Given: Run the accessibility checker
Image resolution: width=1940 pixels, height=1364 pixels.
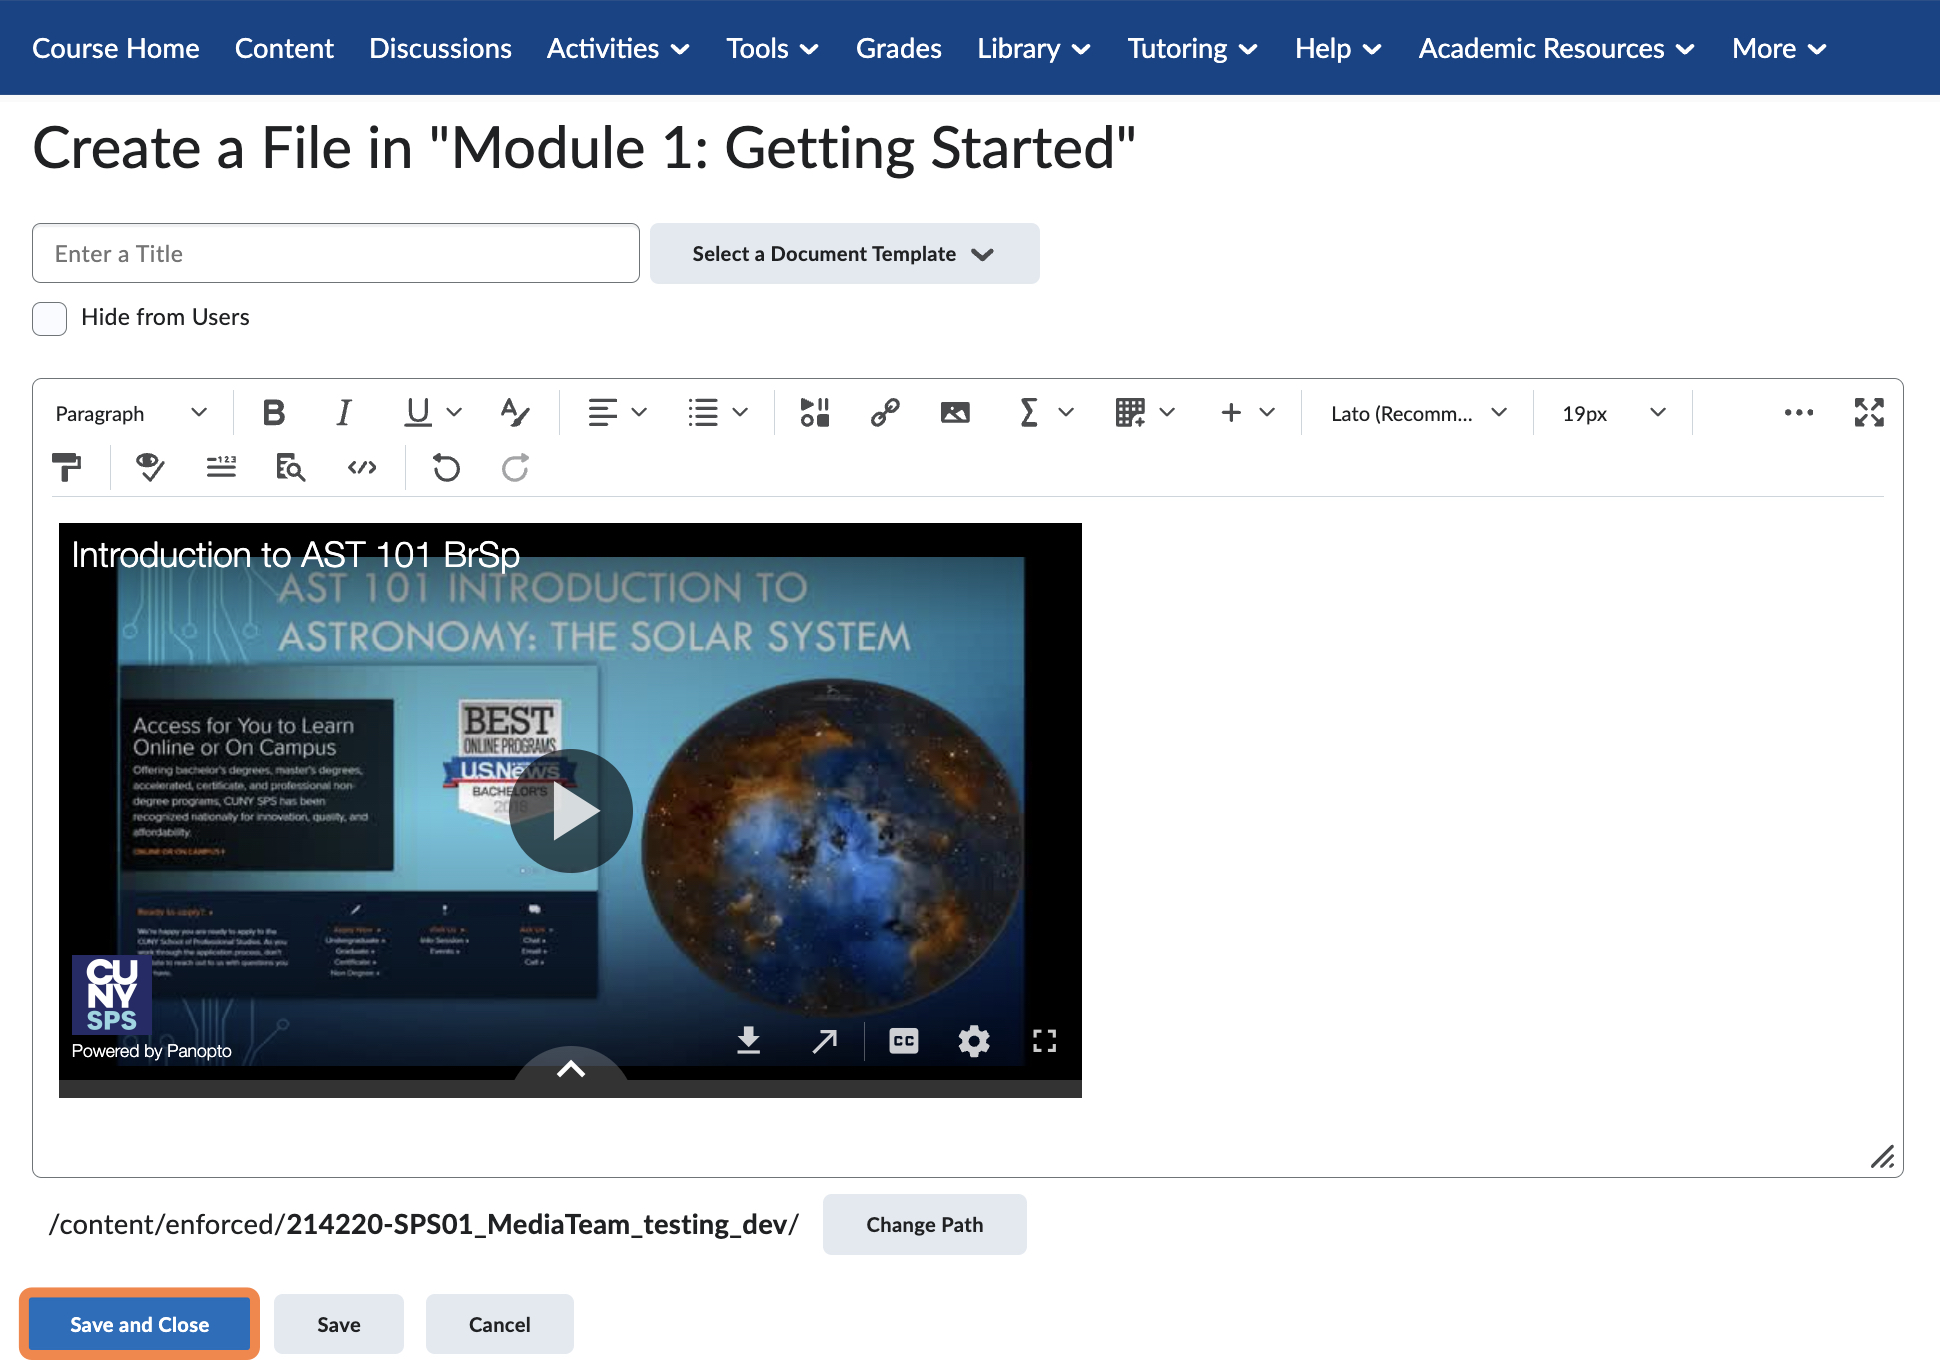Looking at the screenshot, I should pyautogui.click(x=148, y=467).
